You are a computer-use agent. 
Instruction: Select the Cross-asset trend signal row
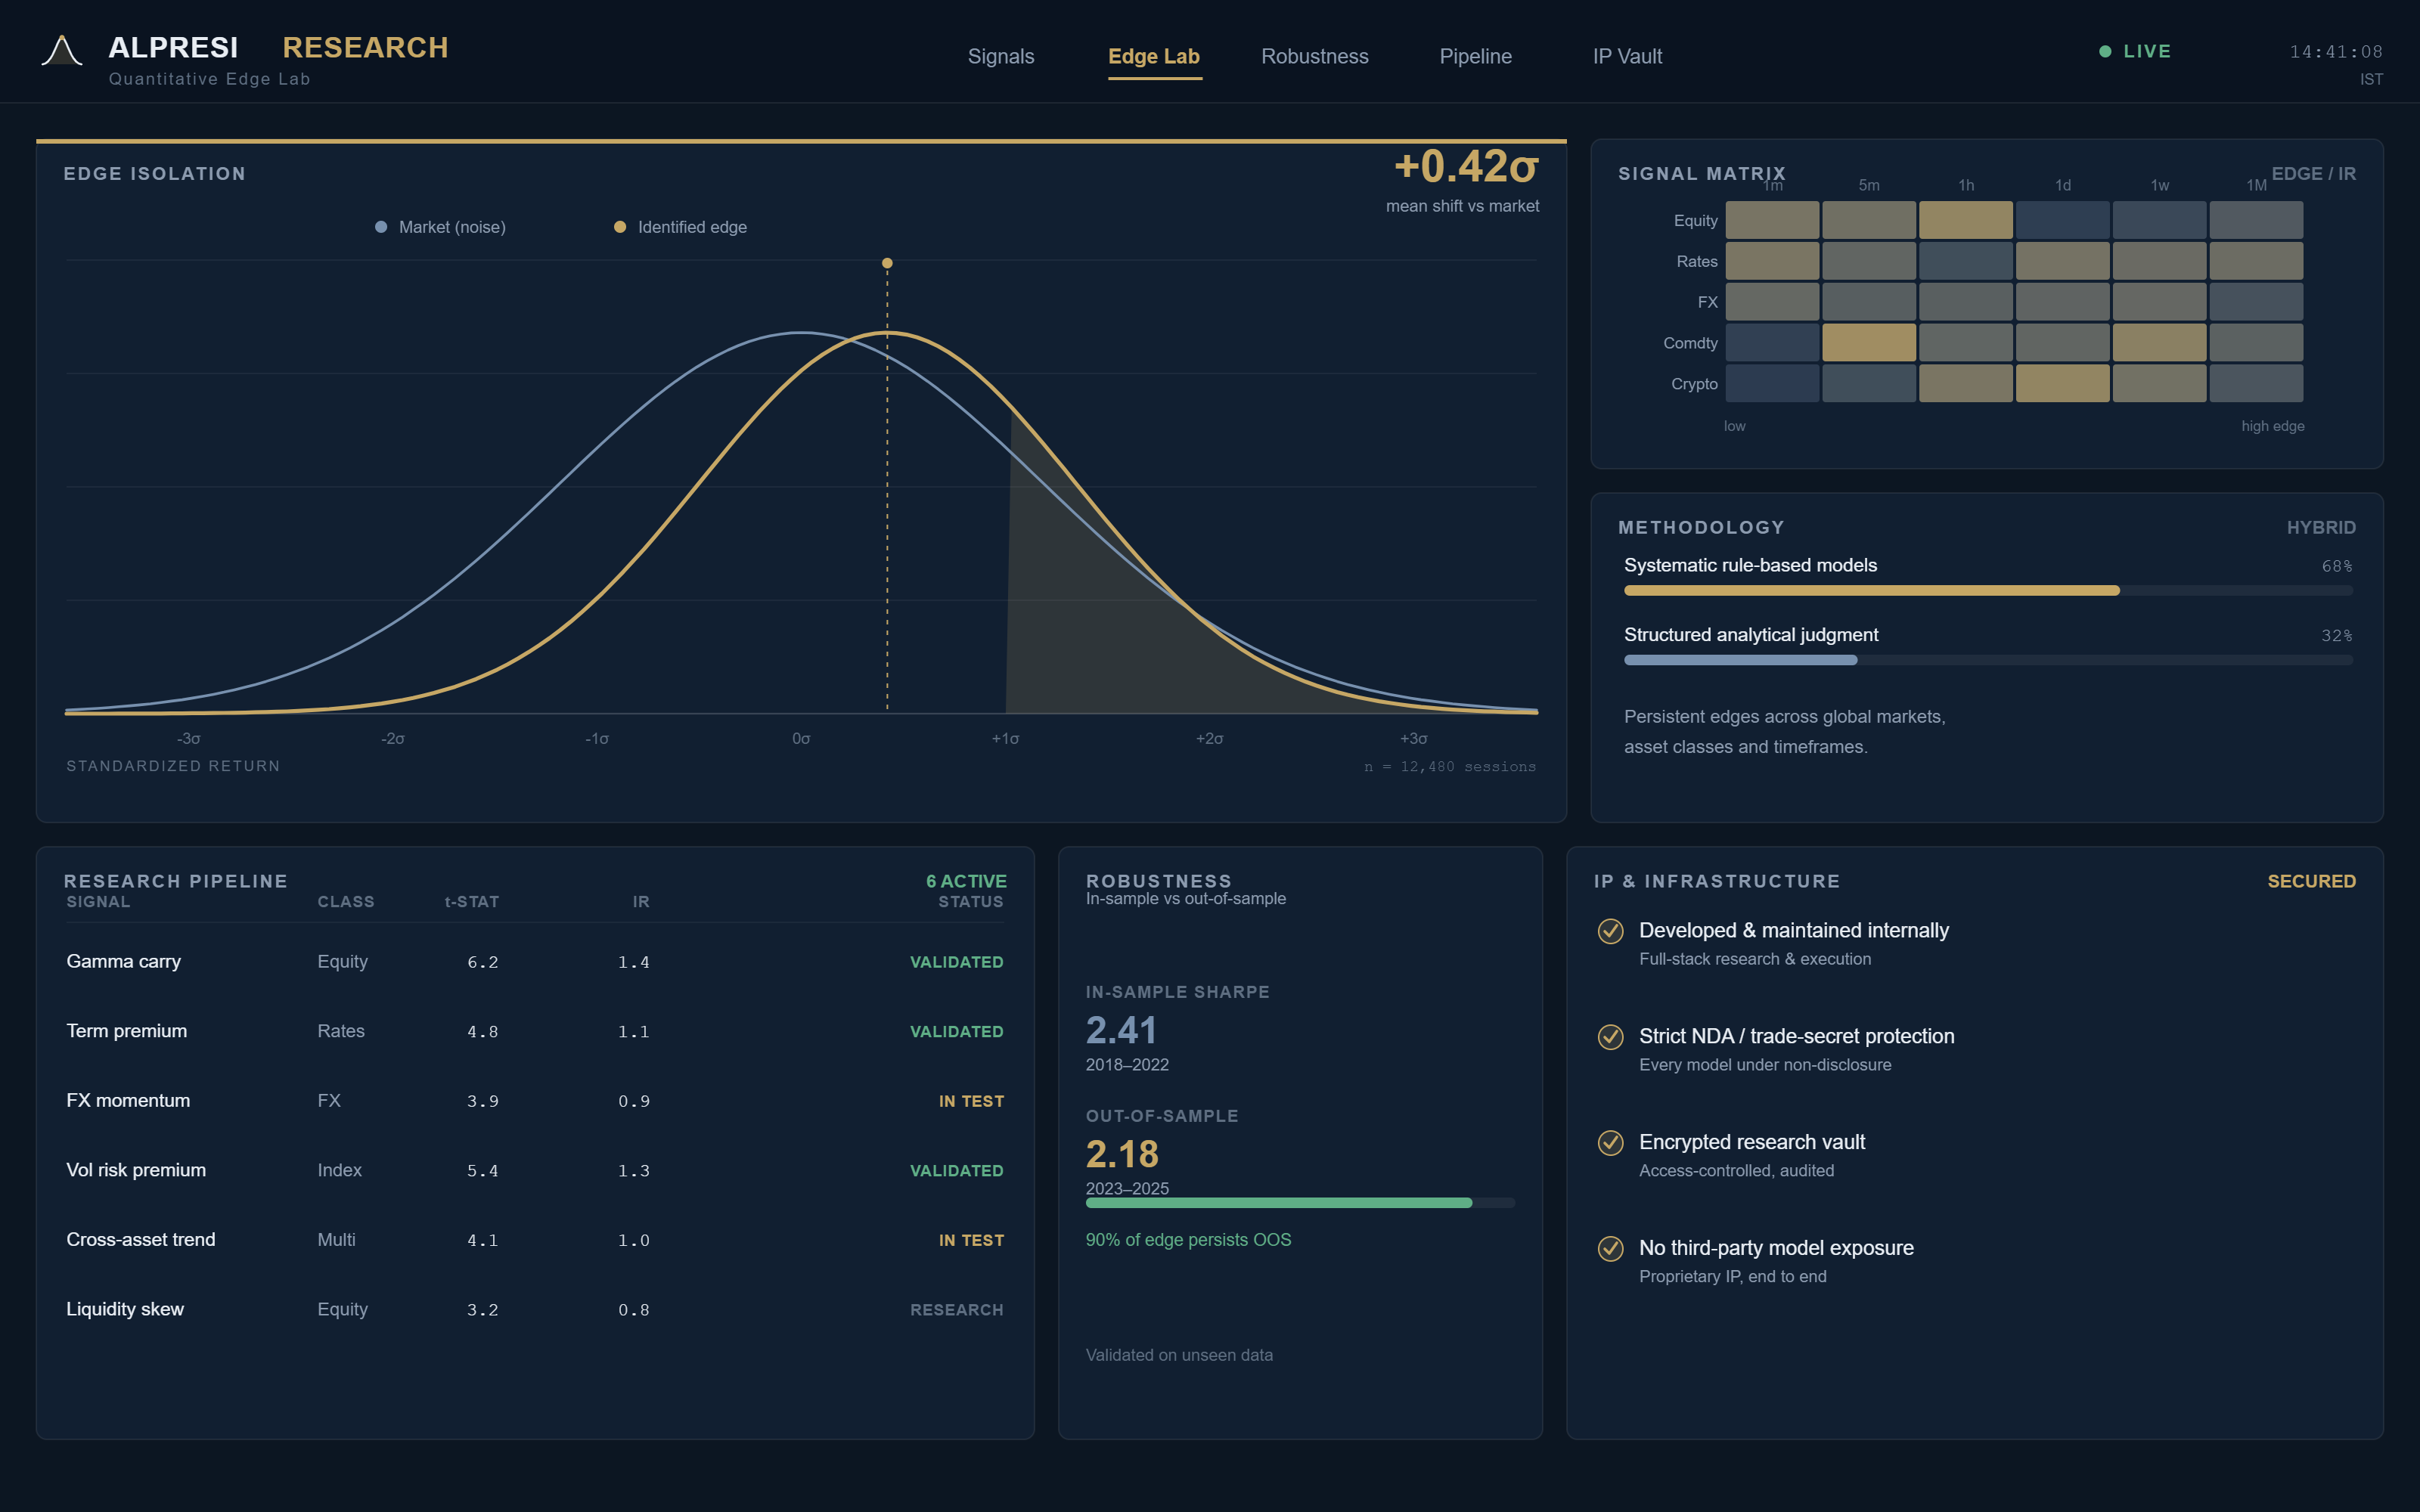pyautogui.click(x=535, y=1240)
